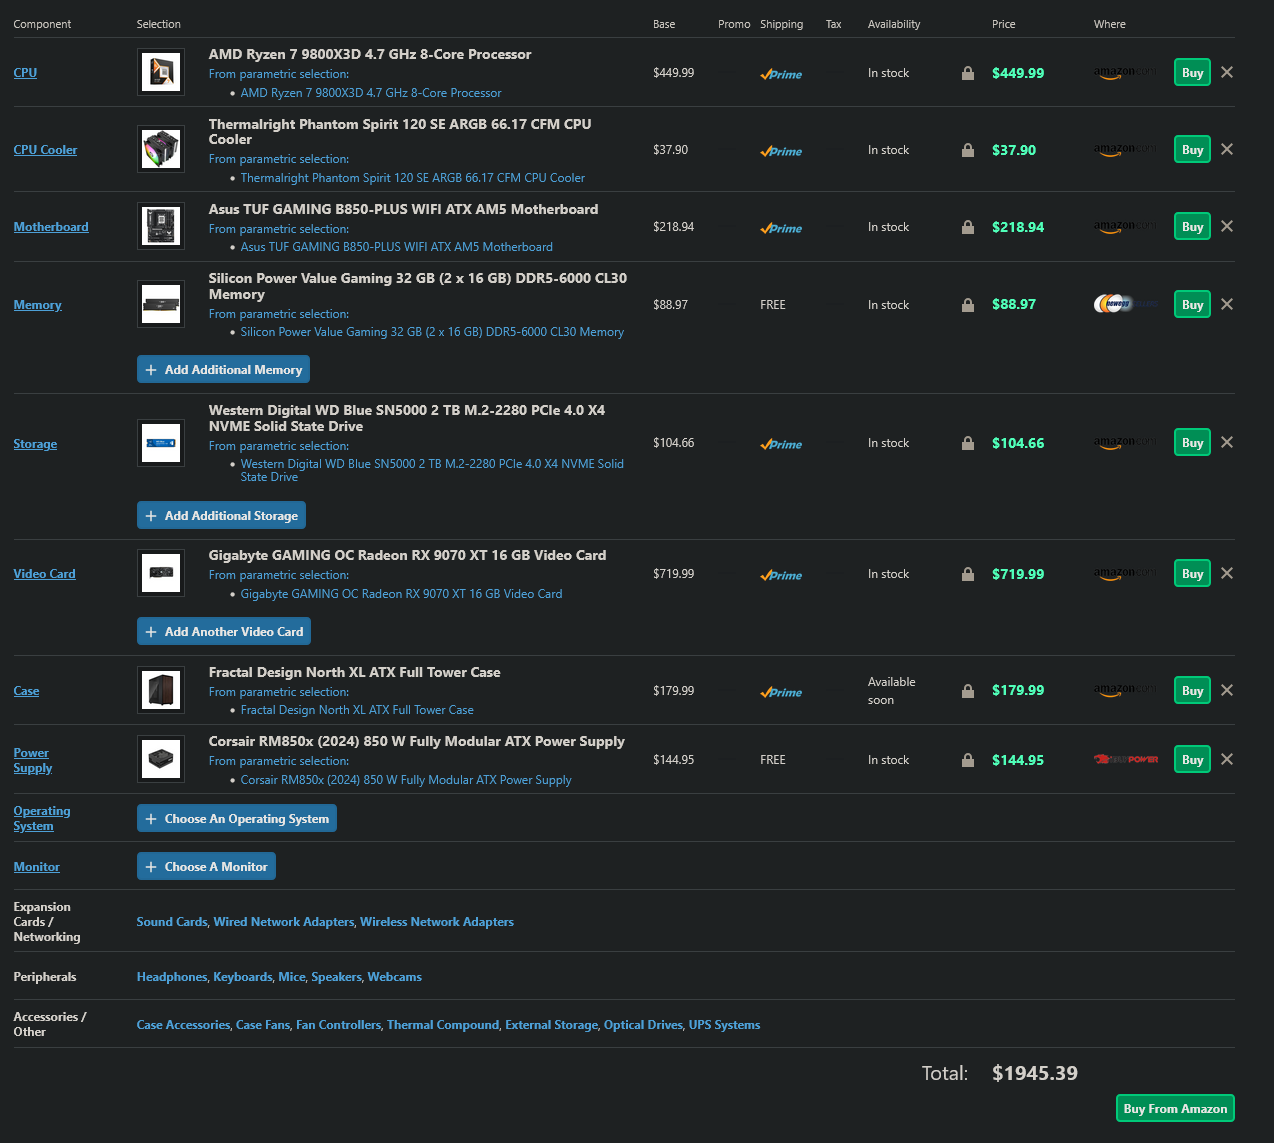Open the UPS Systems link
The height and width of the screenshot is (1143, 1274).
point(724,1024)
